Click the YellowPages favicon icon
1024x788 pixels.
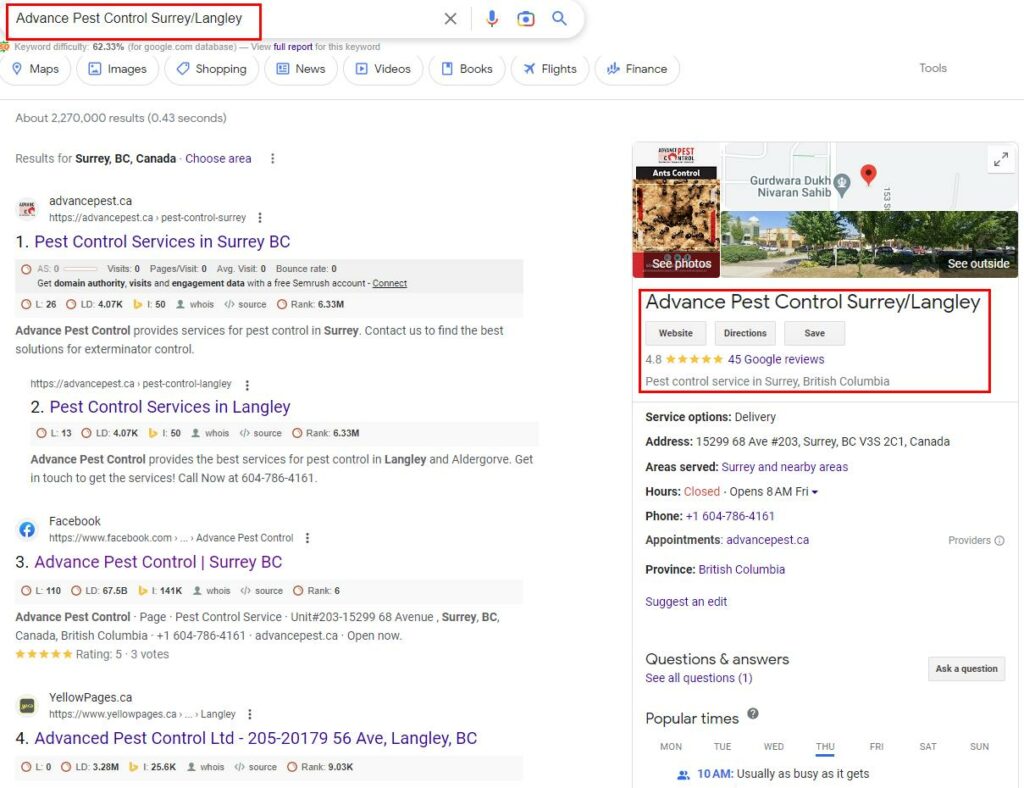click(x=27, y=706)
